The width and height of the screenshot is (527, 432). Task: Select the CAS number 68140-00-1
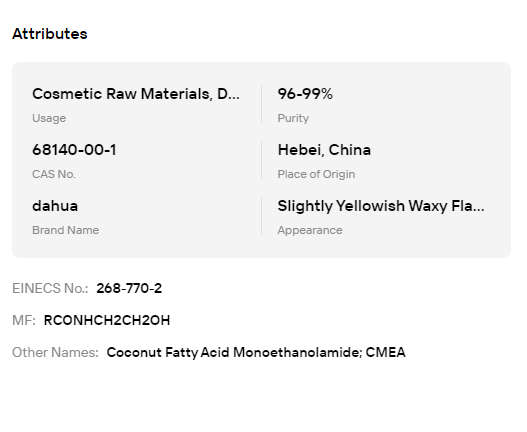pyautogui.click(x=74, y=150)
